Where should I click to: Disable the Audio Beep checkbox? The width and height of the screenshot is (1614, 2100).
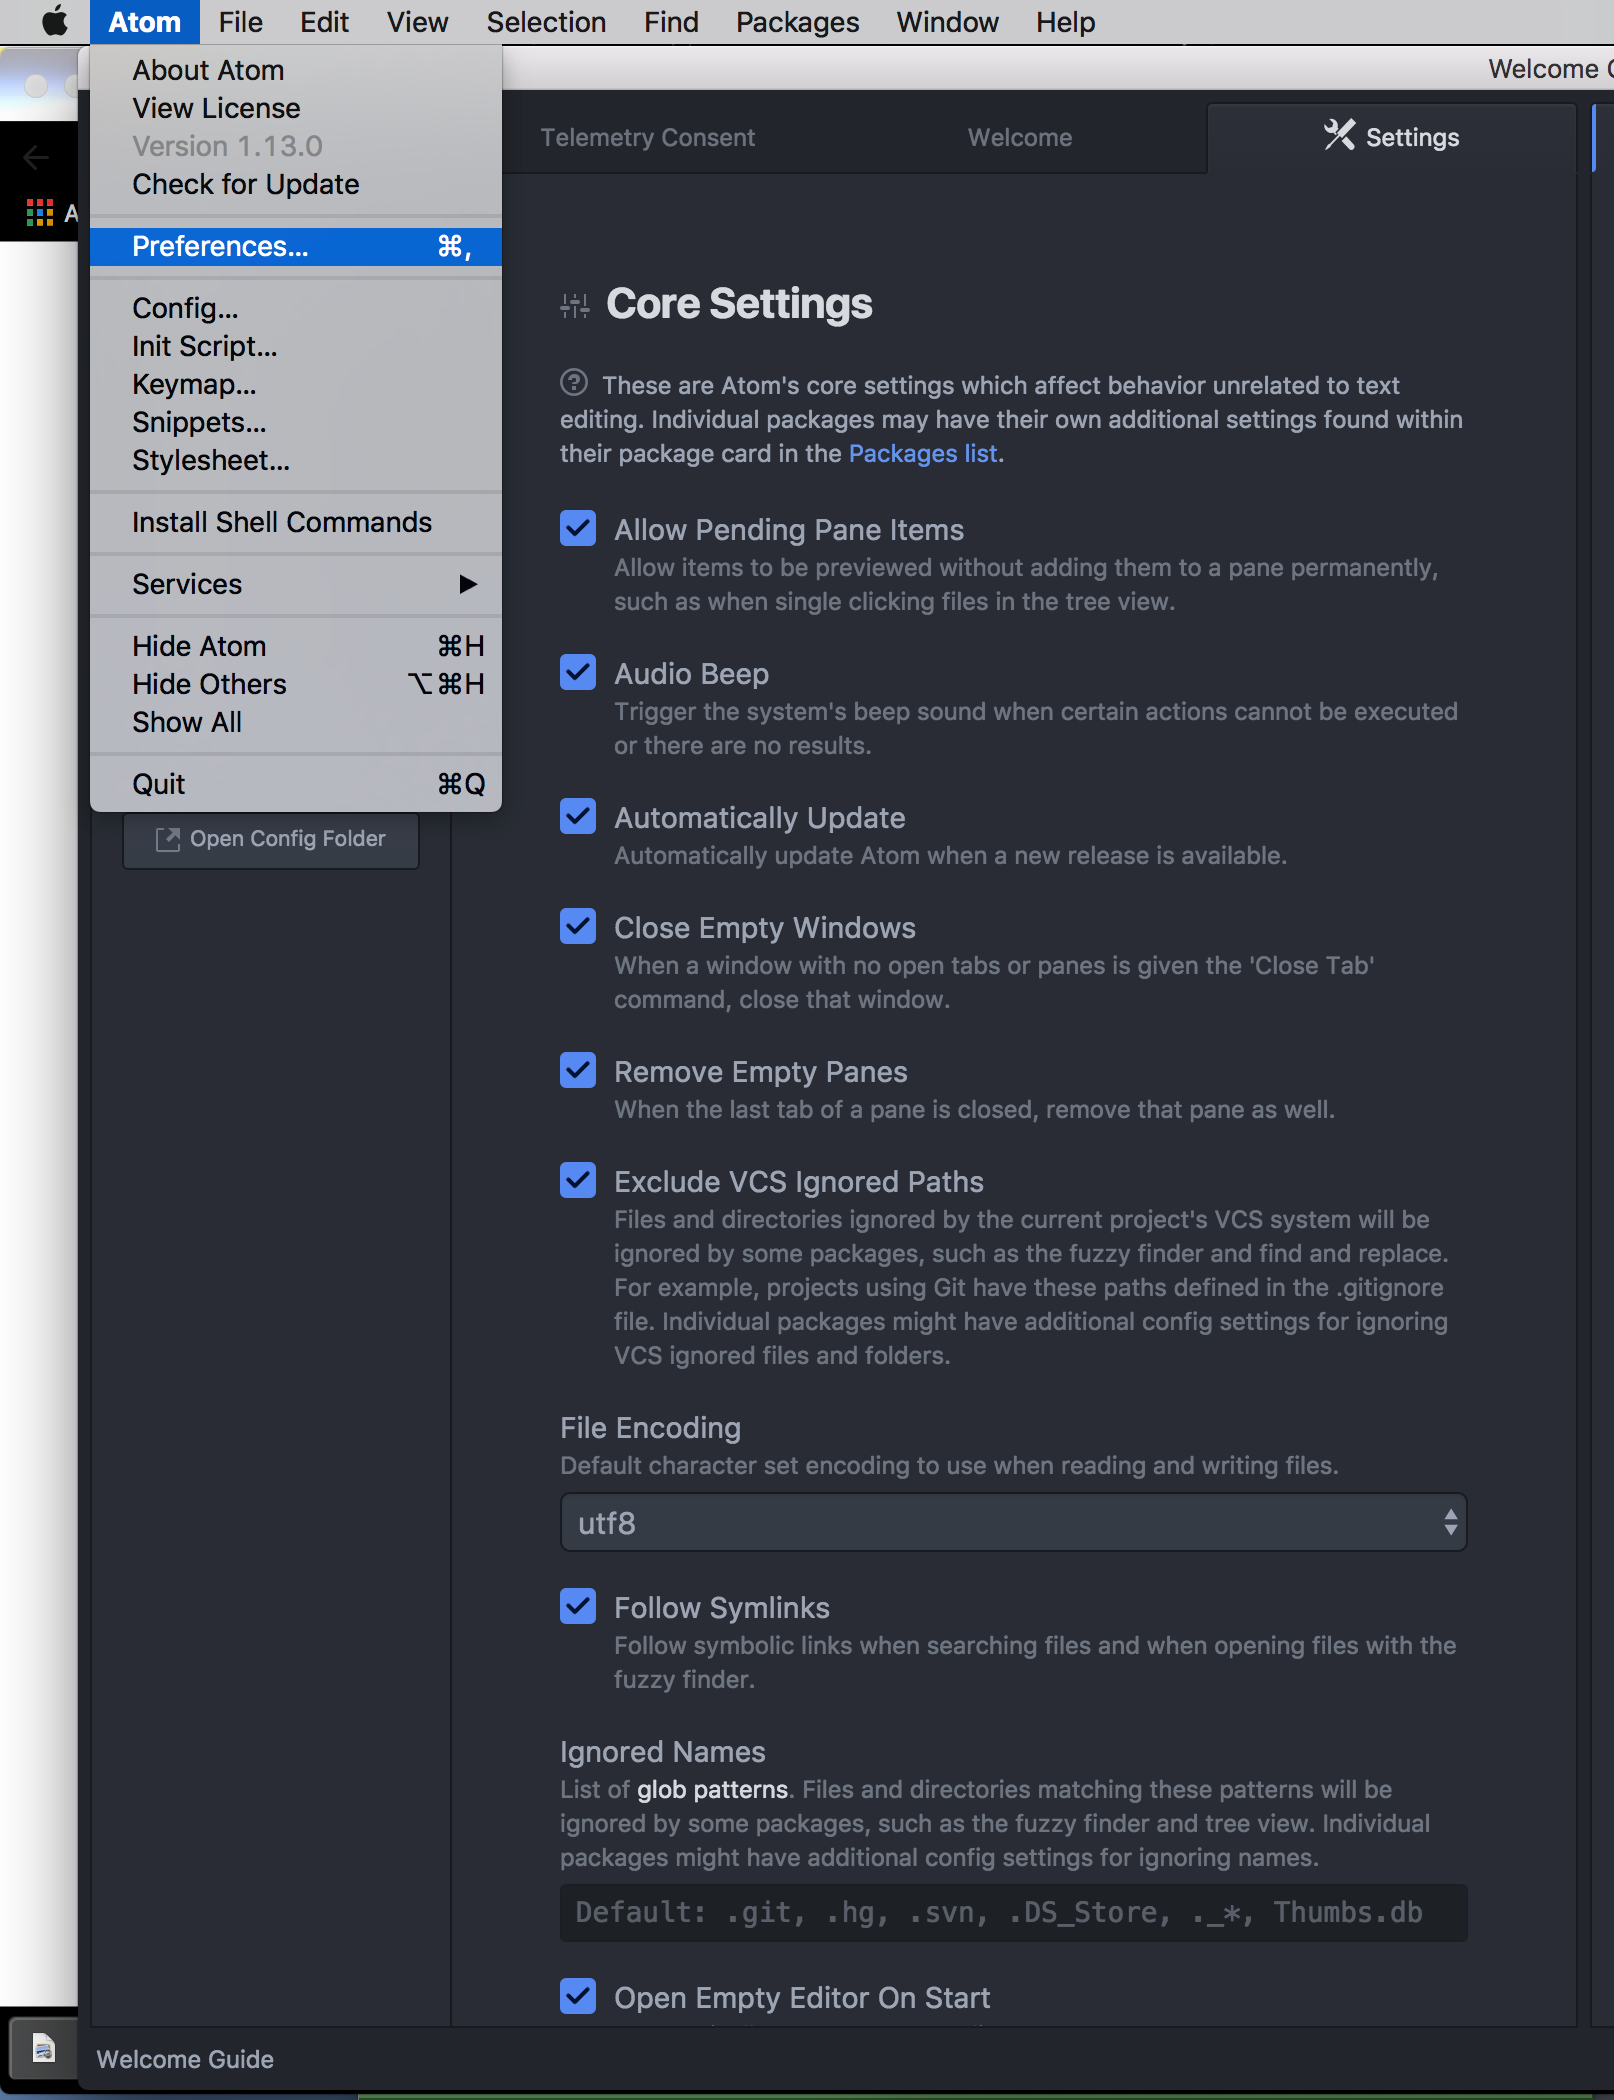pos(578,672)
